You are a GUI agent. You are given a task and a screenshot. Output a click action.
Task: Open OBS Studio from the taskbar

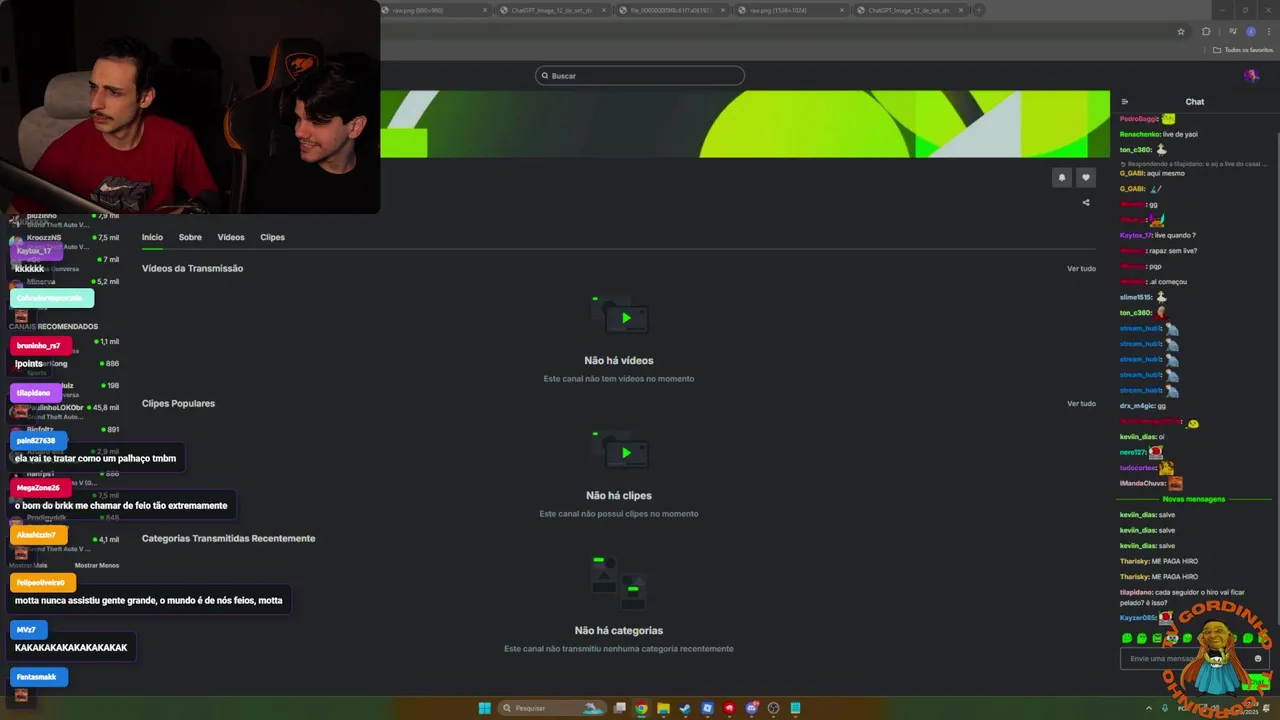(773, 708)
